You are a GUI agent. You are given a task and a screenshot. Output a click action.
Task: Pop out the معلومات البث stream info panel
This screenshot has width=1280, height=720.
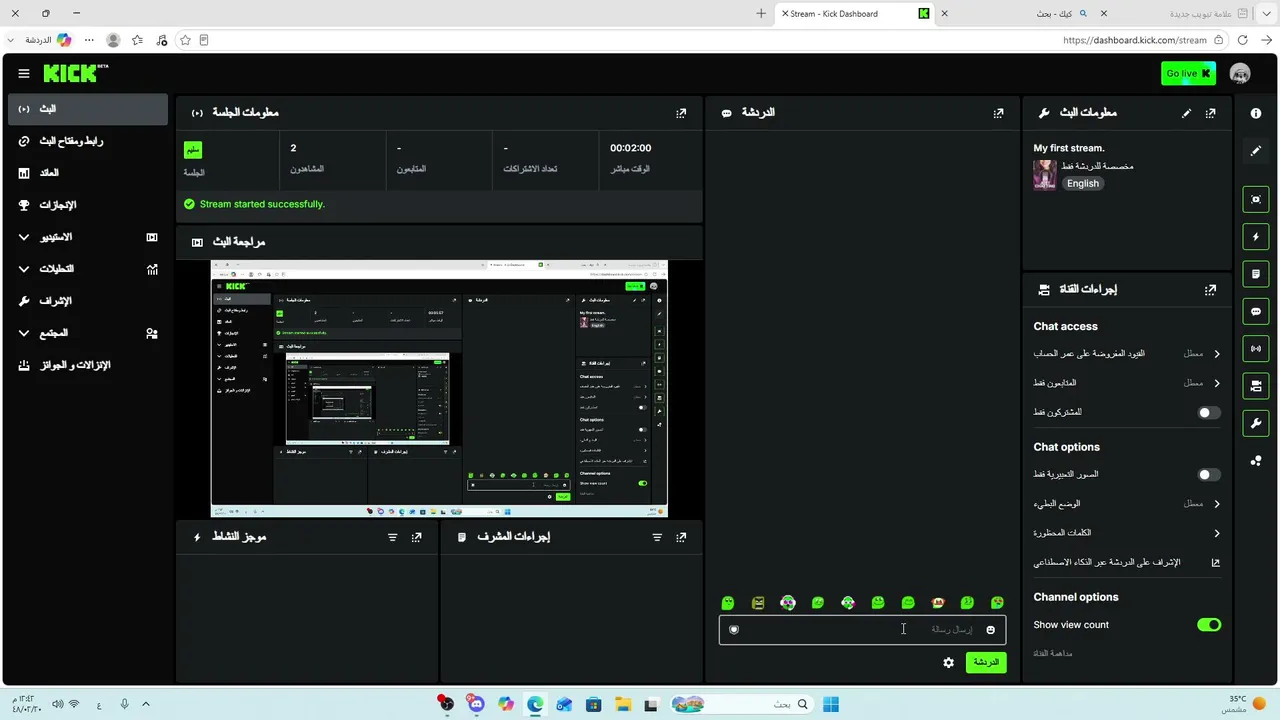(x=1211, y=113)
